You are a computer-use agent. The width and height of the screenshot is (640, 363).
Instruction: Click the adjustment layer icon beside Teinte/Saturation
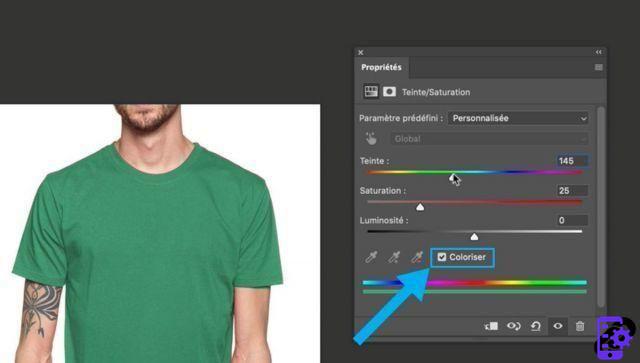[x=371, y=91]
